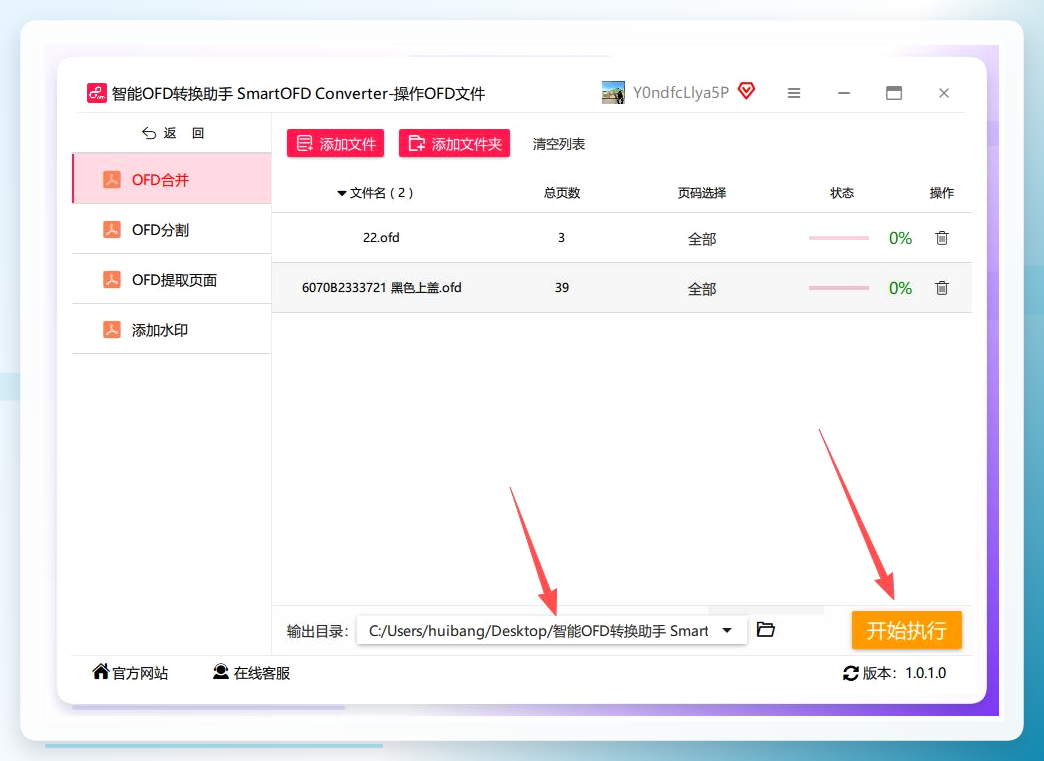This screenshot has width=1044, height=761.
Task: Open the hamburger menu icon
Action: click(794, 93)
